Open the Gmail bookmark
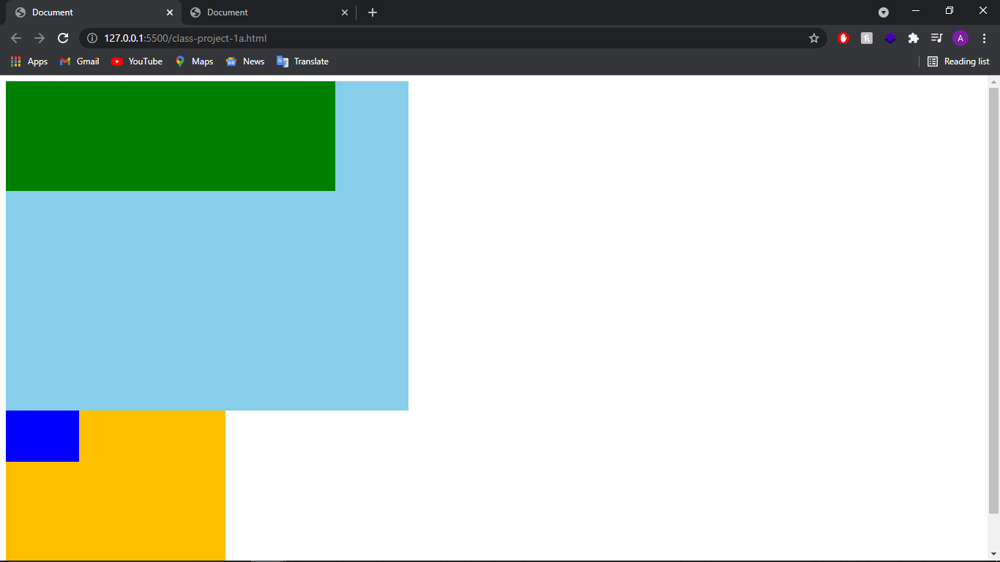 tap(79, 61)
